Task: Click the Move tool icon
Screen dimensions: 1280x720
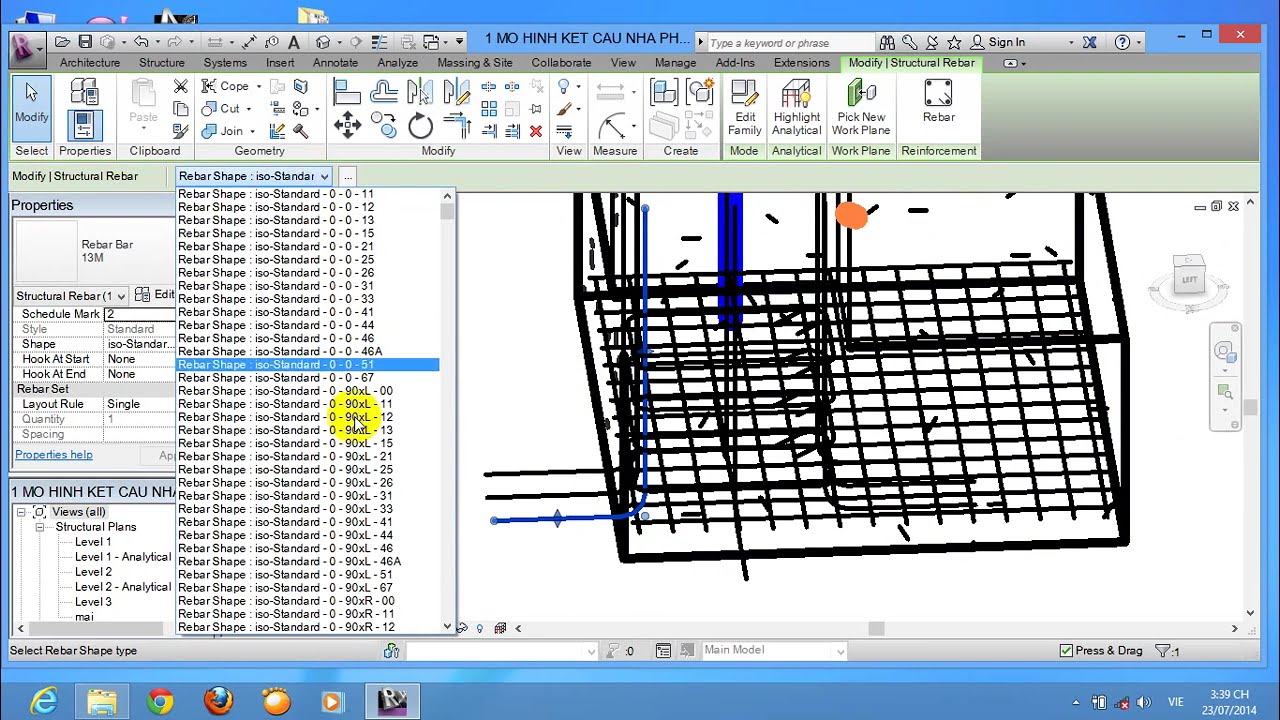Action: click(347, 125)
